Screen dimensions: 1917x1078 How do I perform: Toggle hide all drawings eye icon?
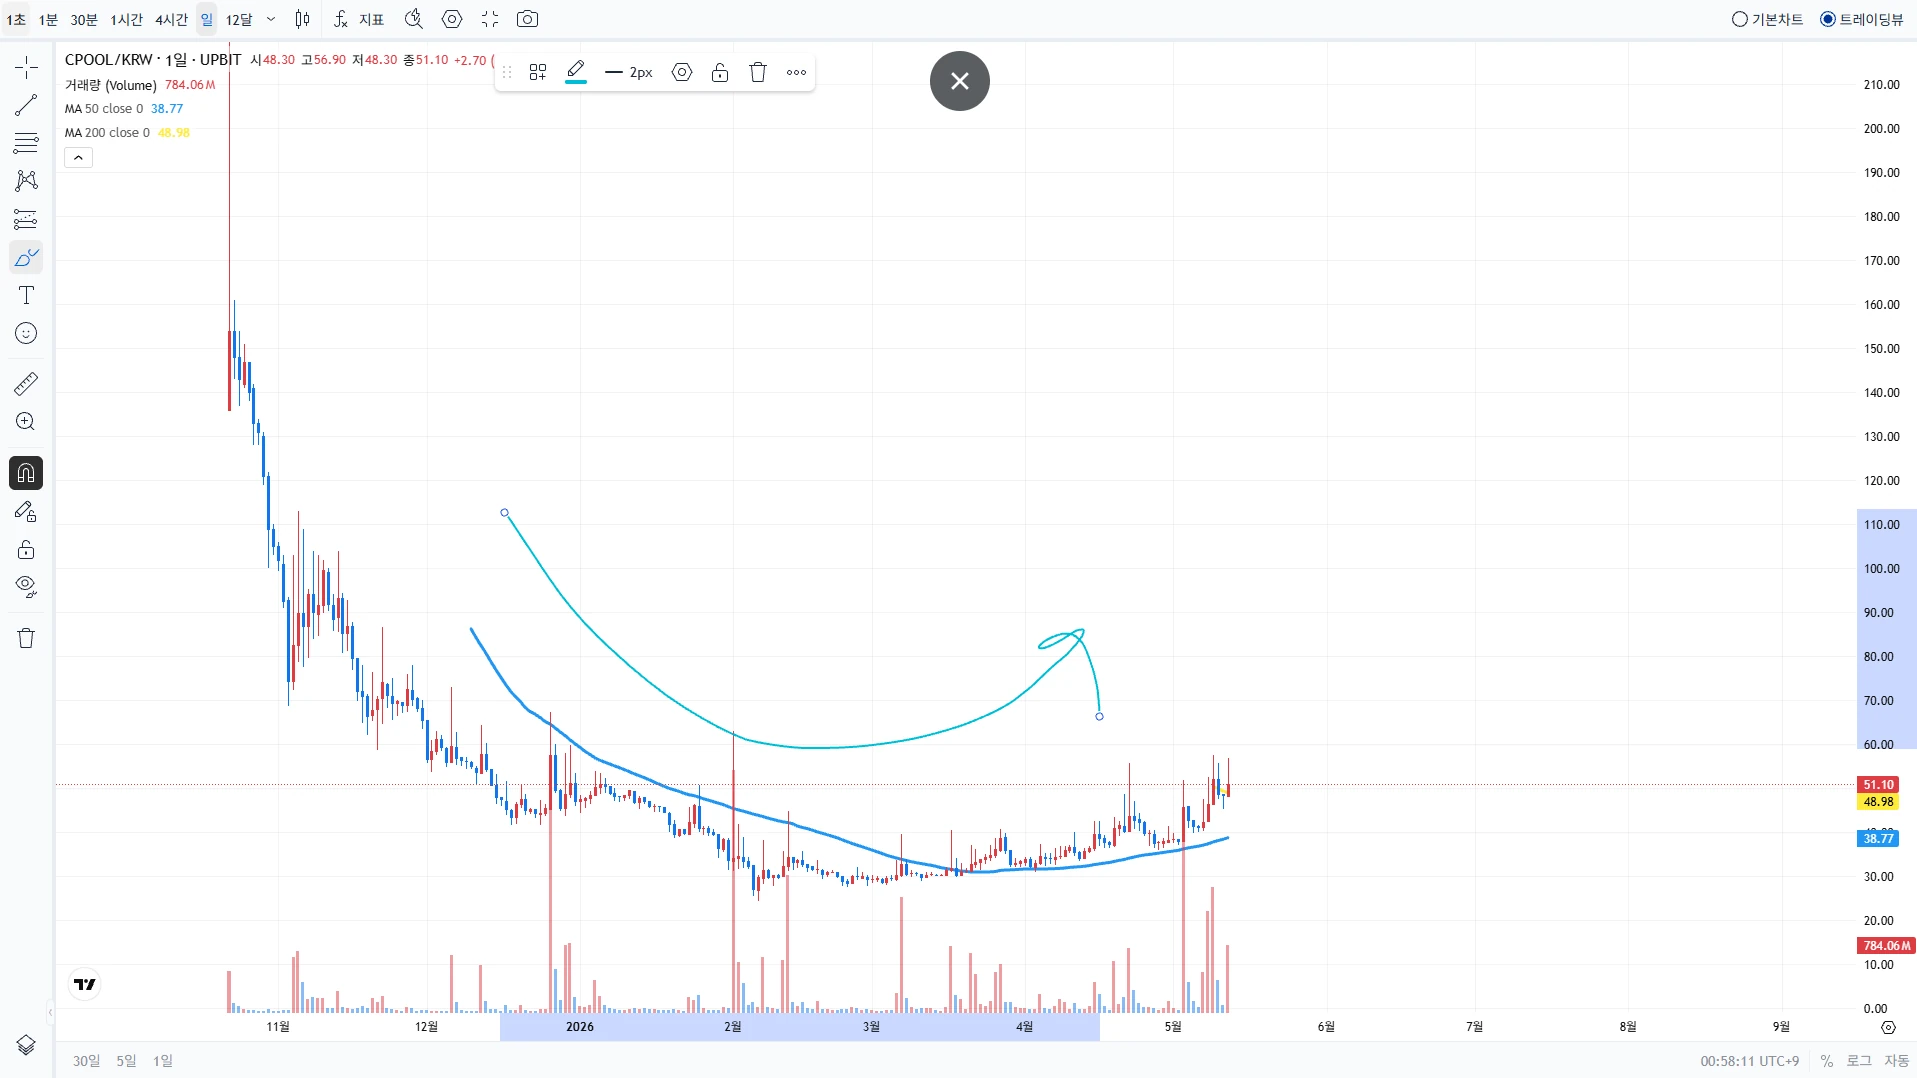click(x=26, y=587)
